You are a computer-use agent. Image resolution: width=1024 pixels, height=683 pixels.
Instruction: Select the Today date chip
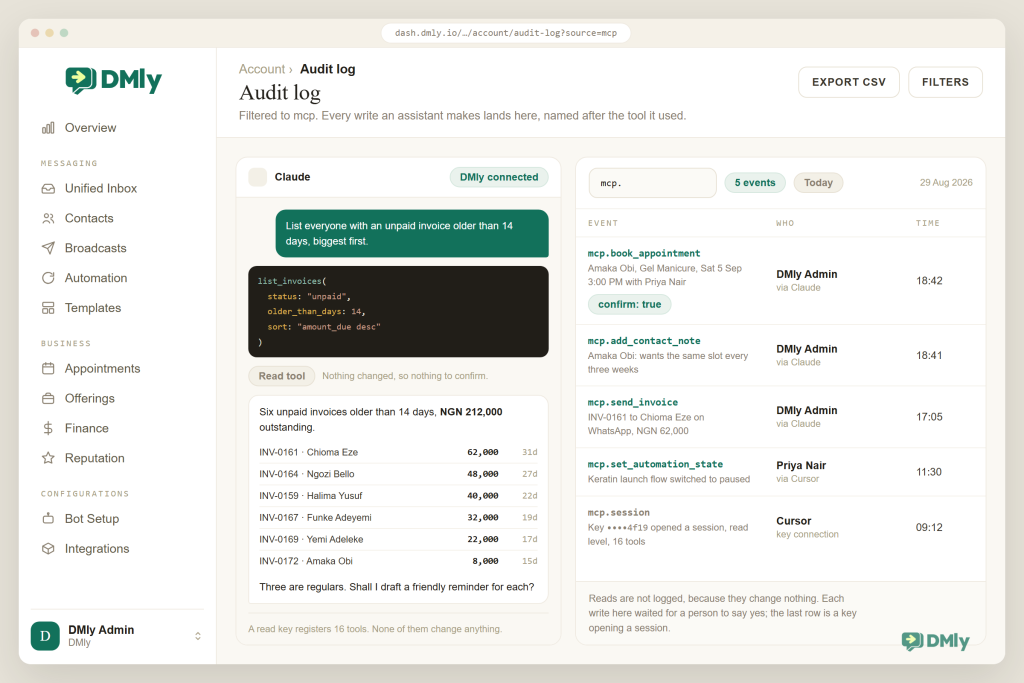coord(818,183)
